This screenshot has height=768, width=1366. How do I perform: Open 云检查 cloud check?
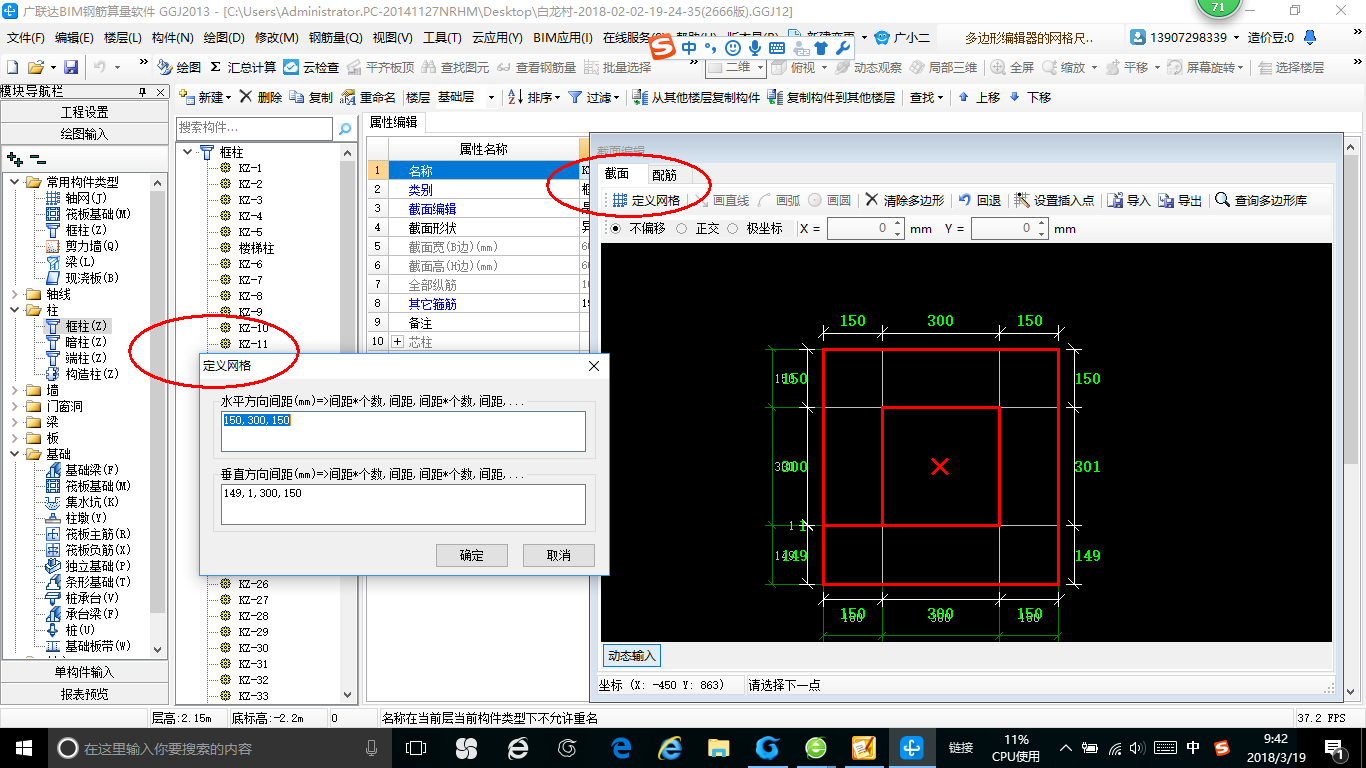point(311,67)
